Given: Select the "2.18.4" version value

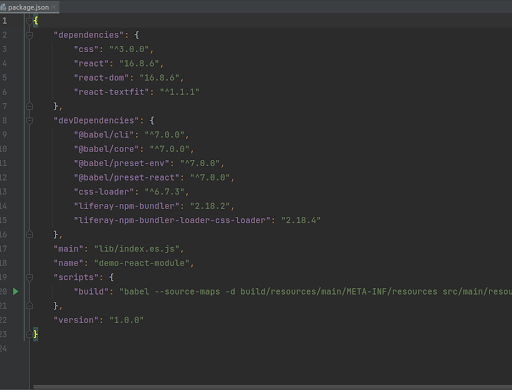Looking at the screenshot, I should 301,220.
